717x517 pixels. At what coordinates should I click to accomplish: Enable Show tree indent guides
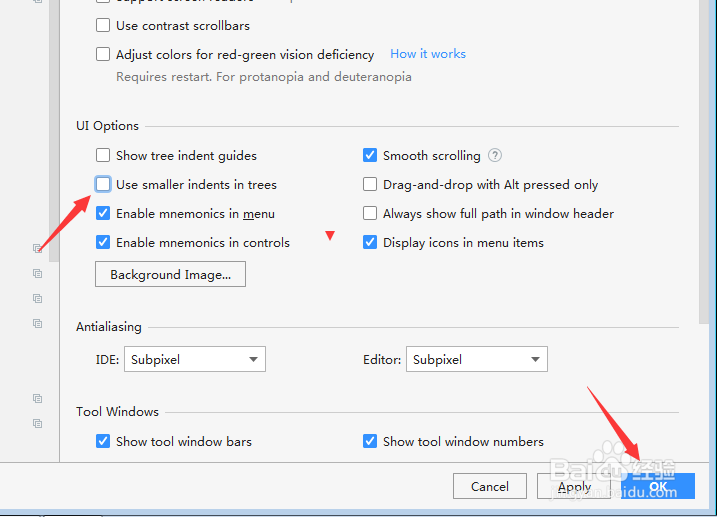coord(103,155)
